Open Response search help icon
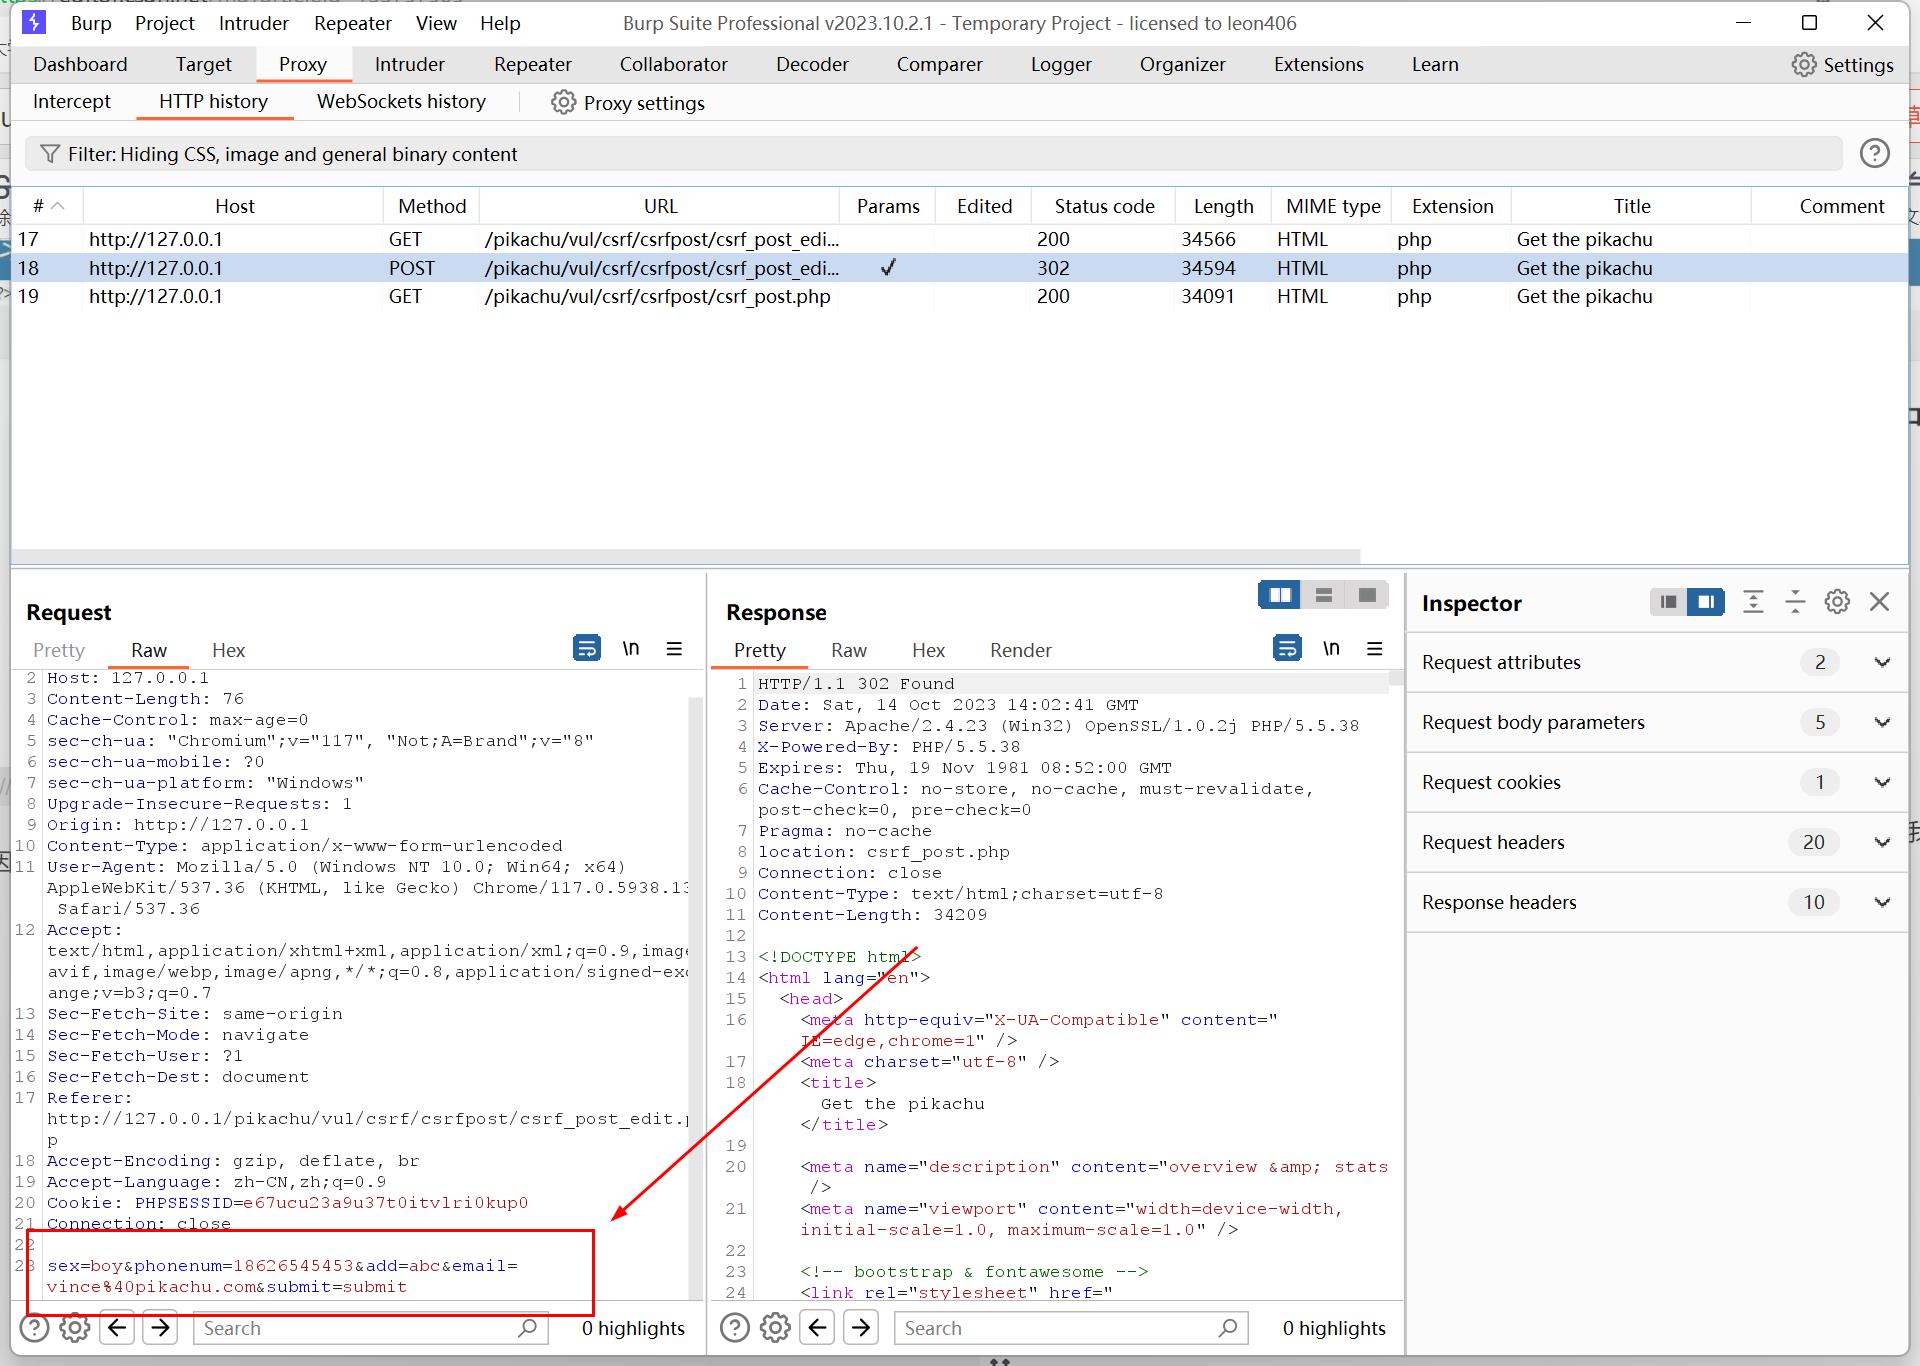Screen dimensions: 1920x1366 (x=735, y=1328)
